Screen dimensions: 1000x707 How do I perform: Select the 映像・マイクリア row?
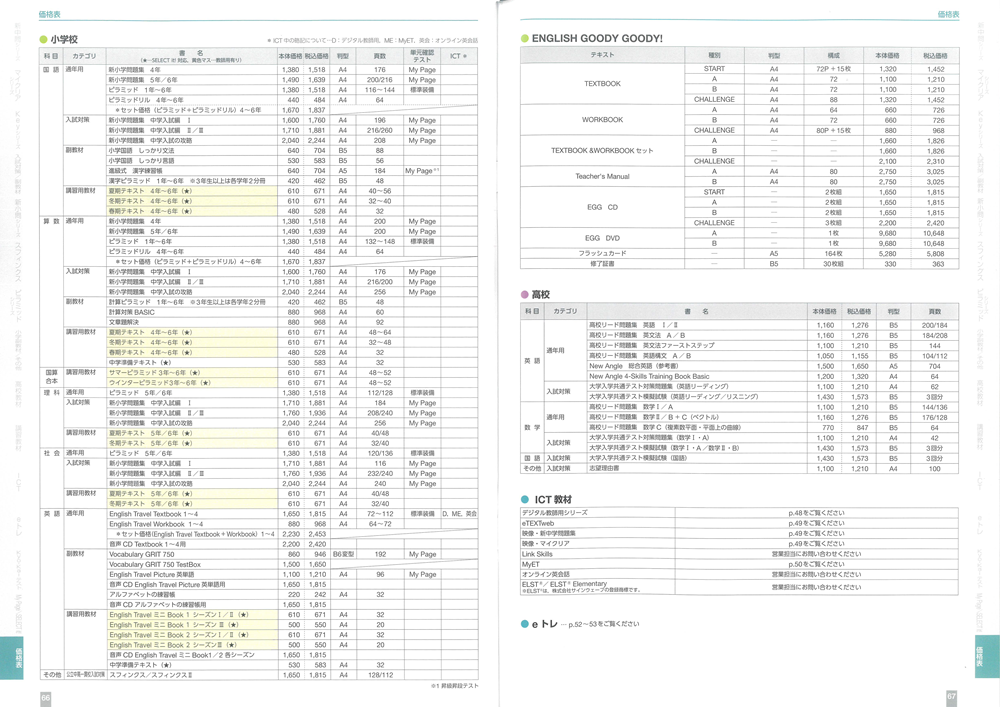739,544
